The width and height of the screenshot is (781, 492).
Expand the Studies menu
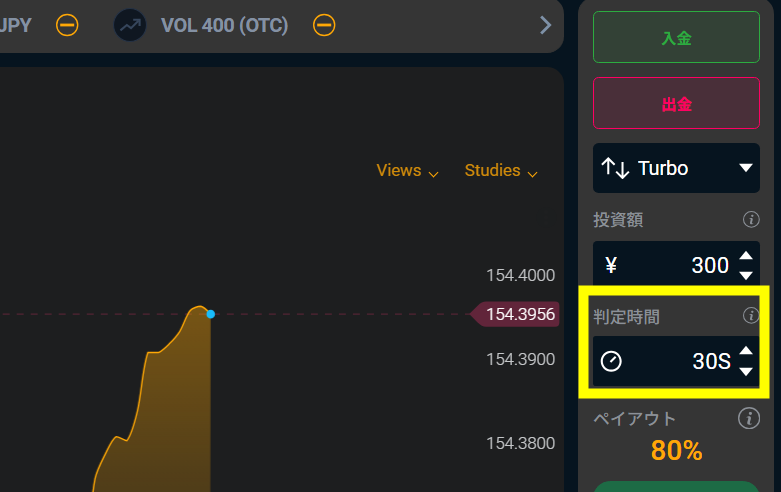(501, 171)
